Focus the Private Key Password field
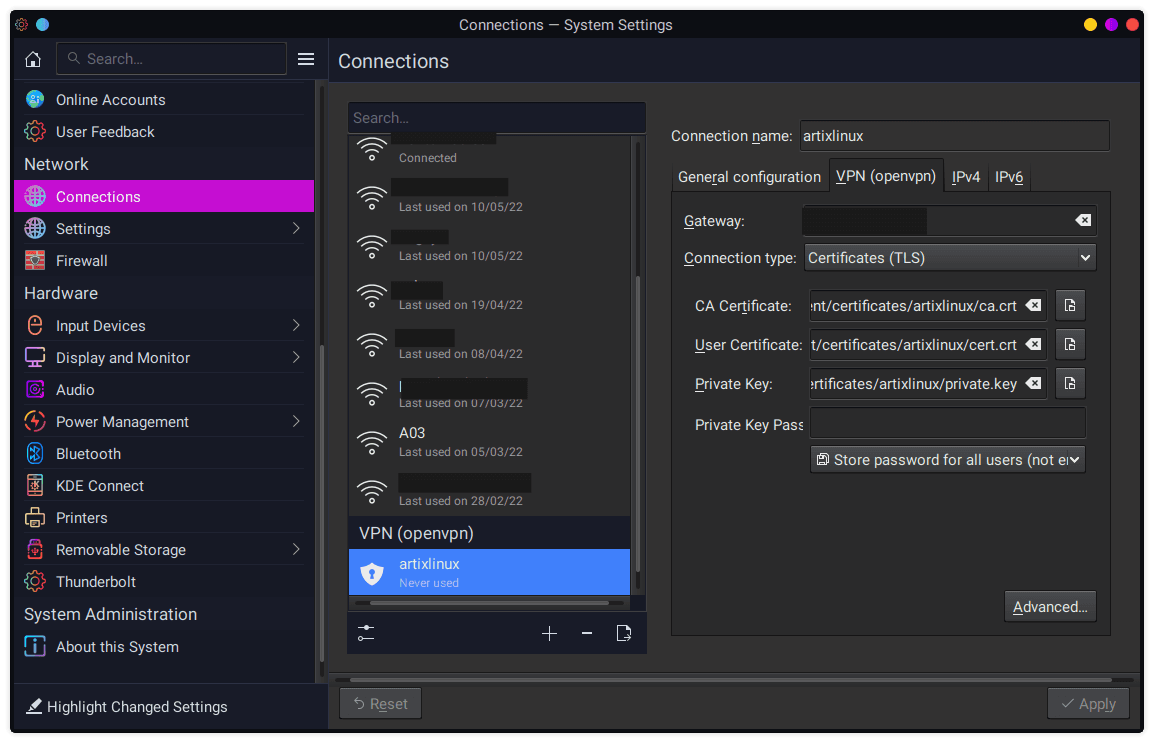1154x743 pixels. (947, 423)
